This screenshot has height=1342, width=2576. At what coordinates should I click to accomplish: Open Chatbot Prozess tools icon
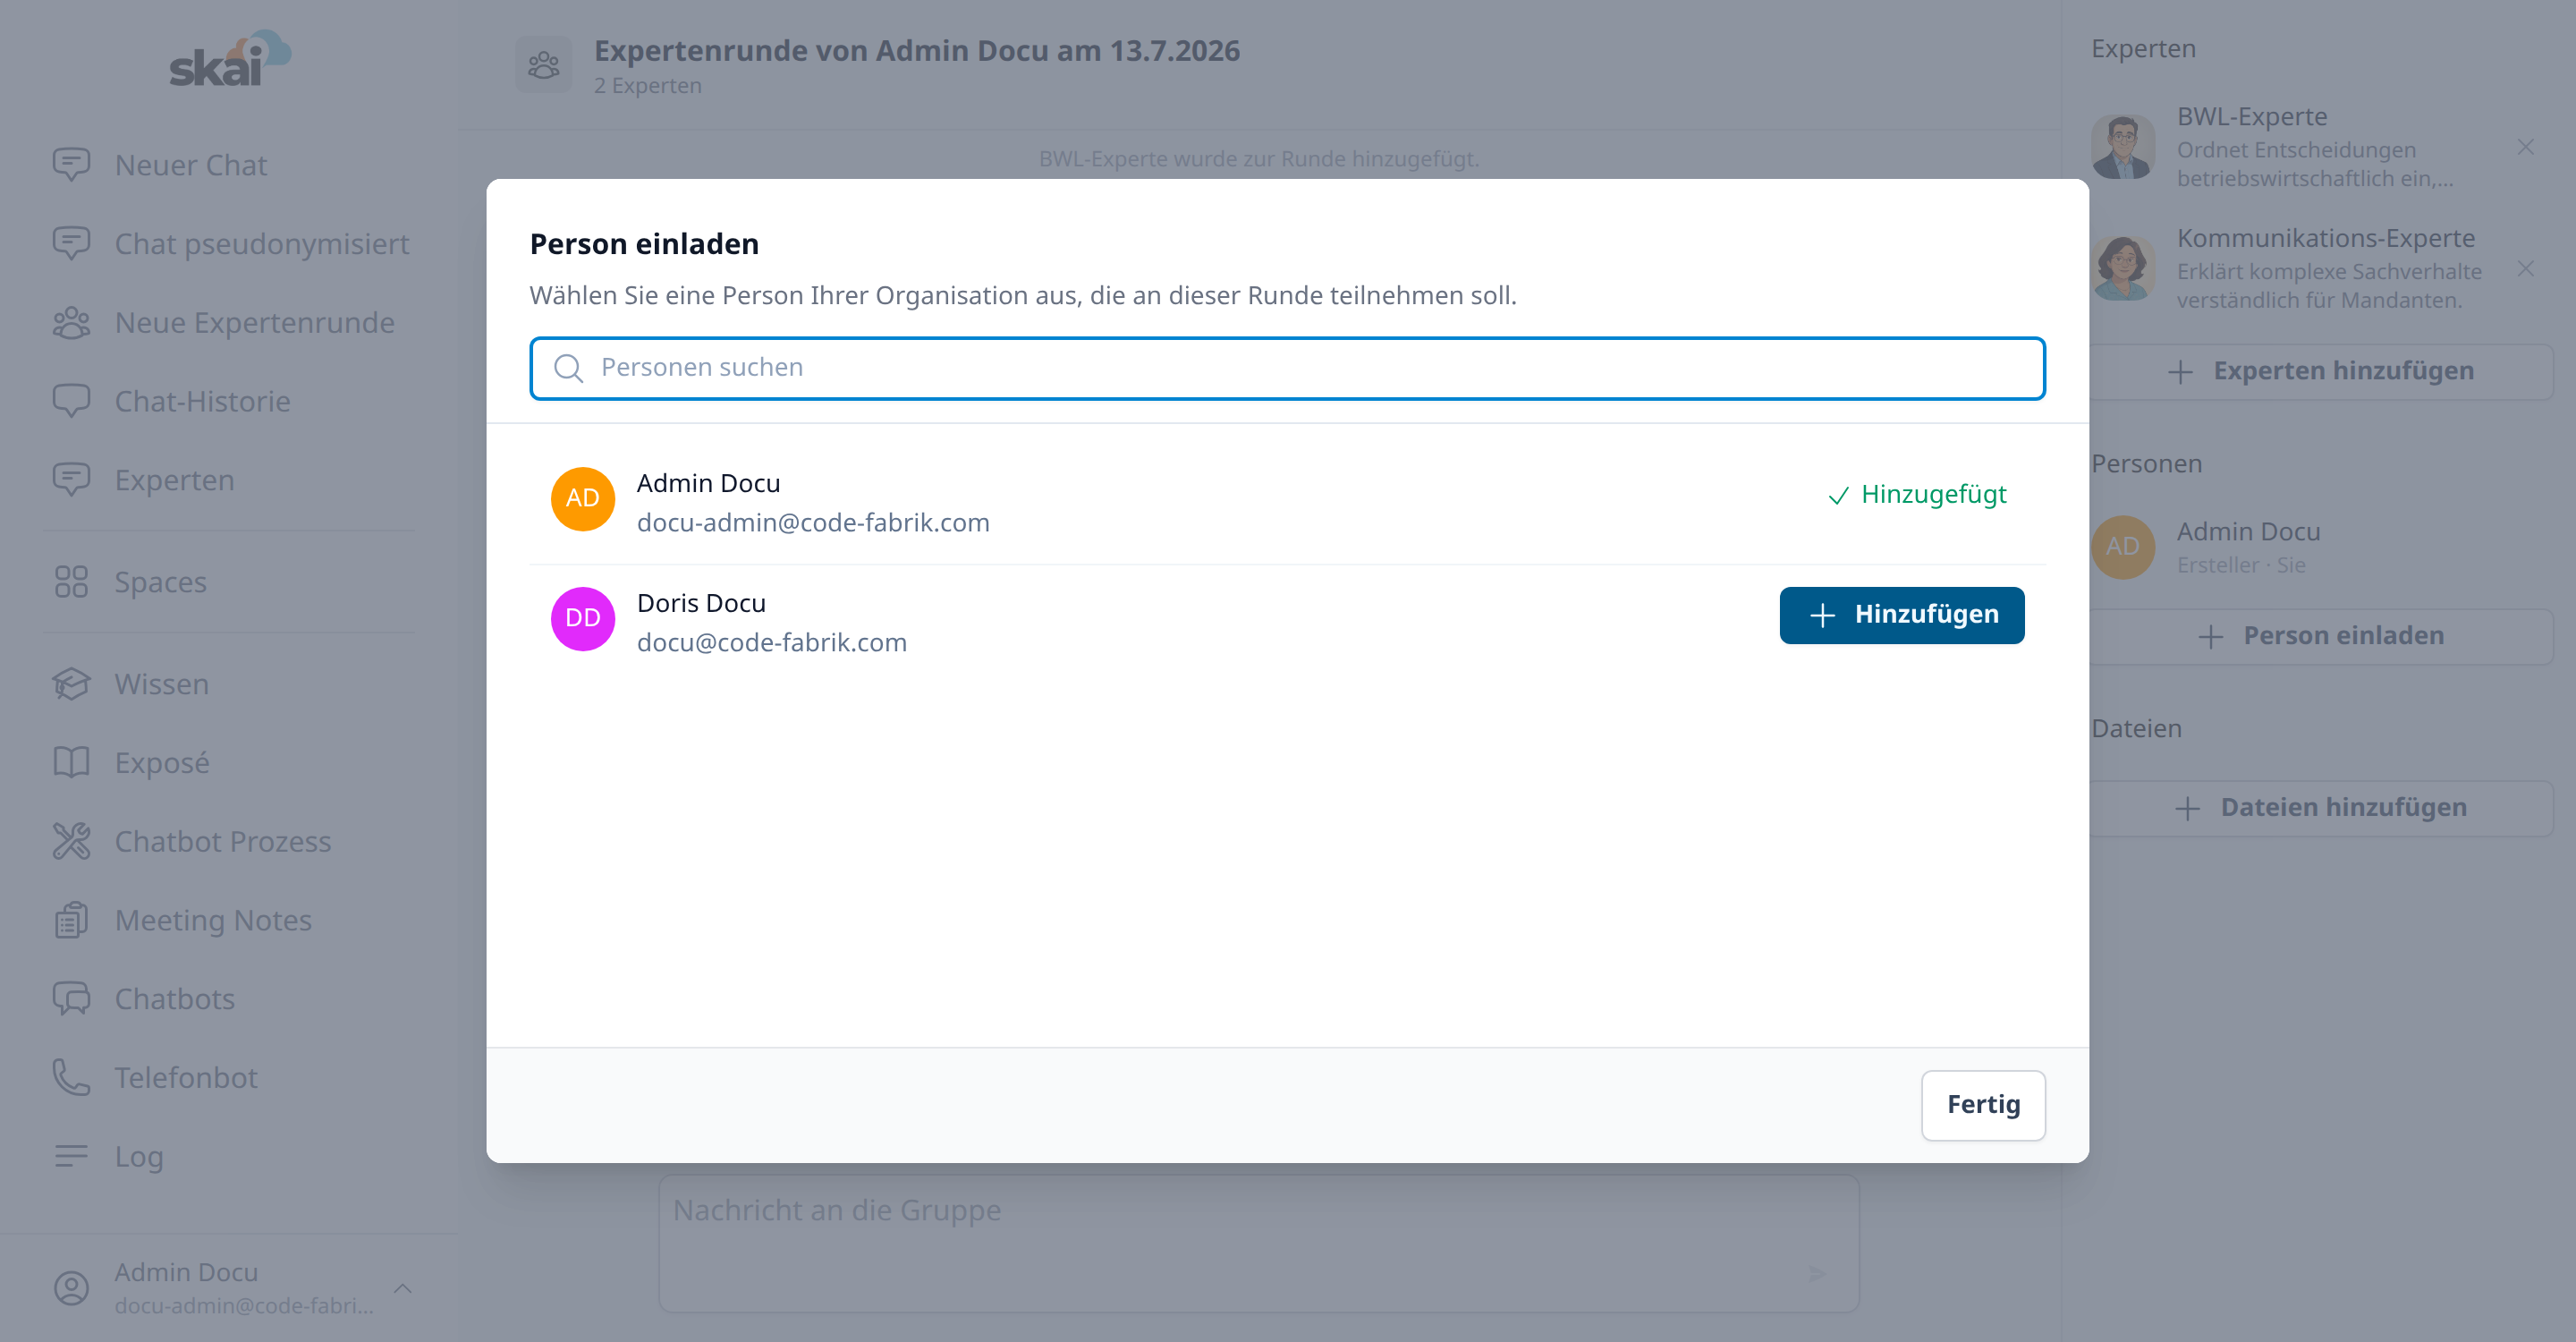(x=71, y=842)
